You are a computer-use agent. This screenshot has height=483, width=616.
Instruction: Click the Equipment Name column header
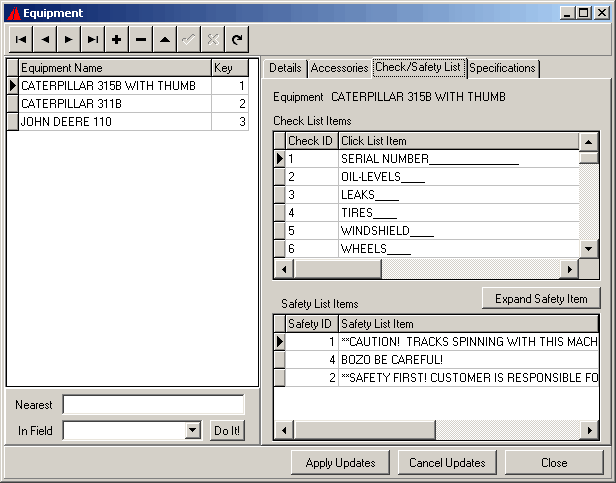pos(115,68)
